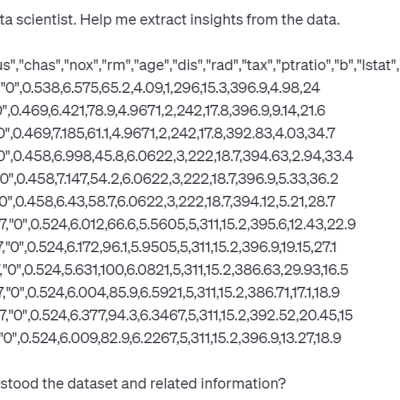This screenshot has width=400, height=400.
Task: Click the data row ending in 20.45,15
Action: [x=176, y=315]
